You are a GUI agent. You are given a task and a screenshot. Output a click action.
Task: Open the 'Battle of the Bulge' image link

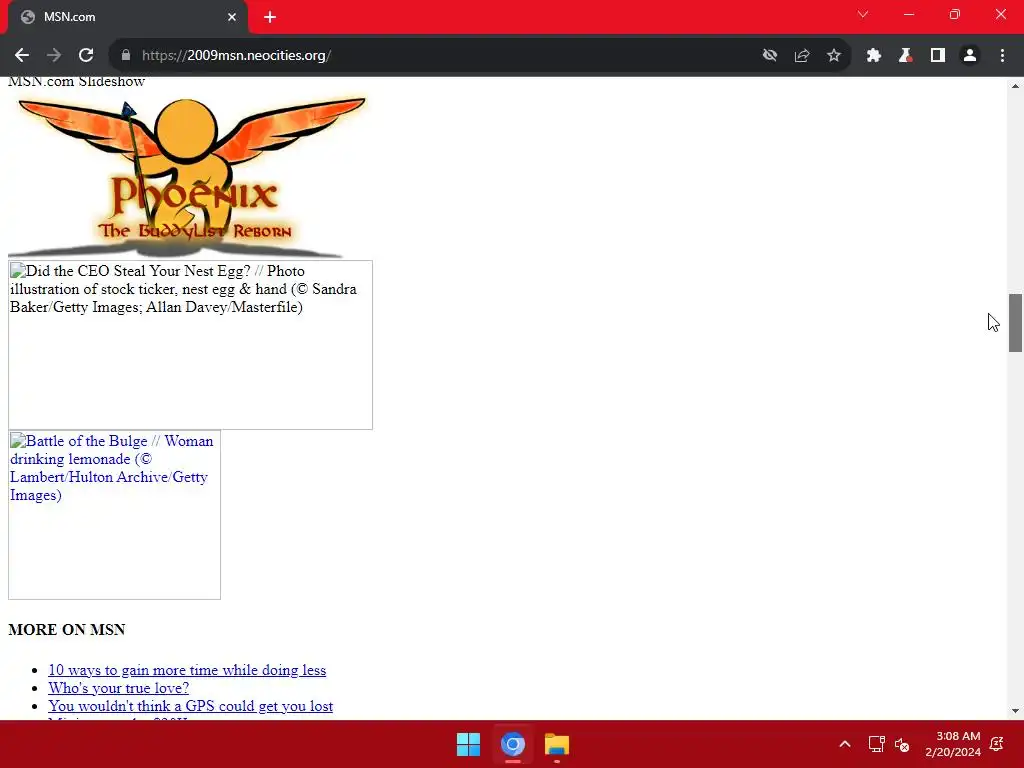click(x=114, y=515)
